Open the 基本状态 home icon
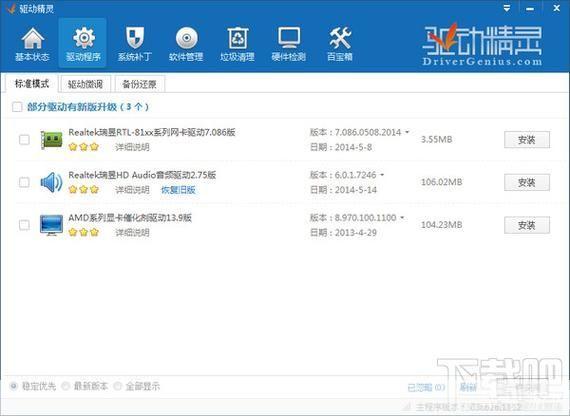This screenshot has height=416, width=570. [x=32, y=44]
